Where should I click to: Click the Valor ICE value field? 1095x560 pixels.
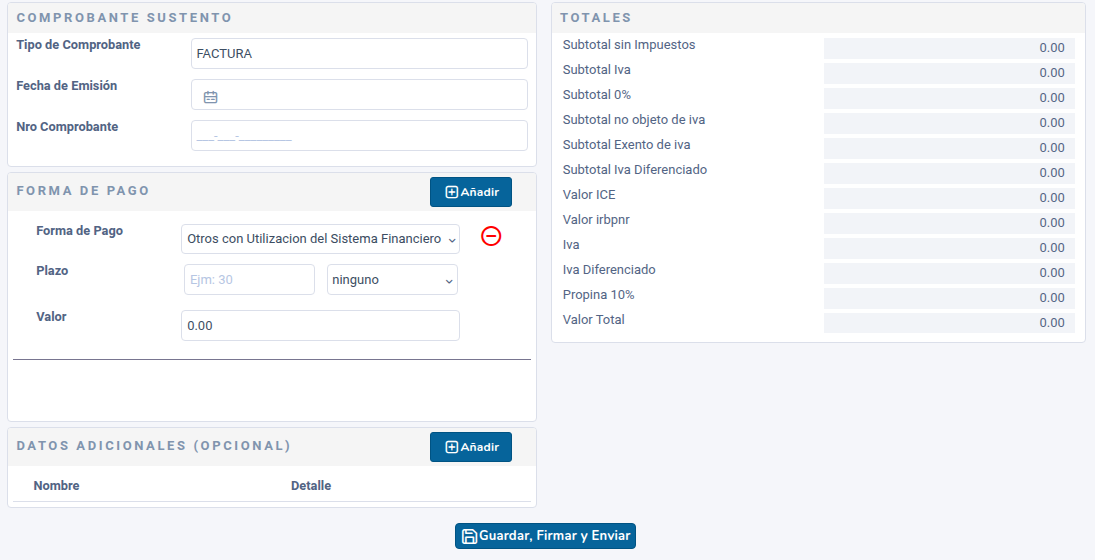coord(949,198)
